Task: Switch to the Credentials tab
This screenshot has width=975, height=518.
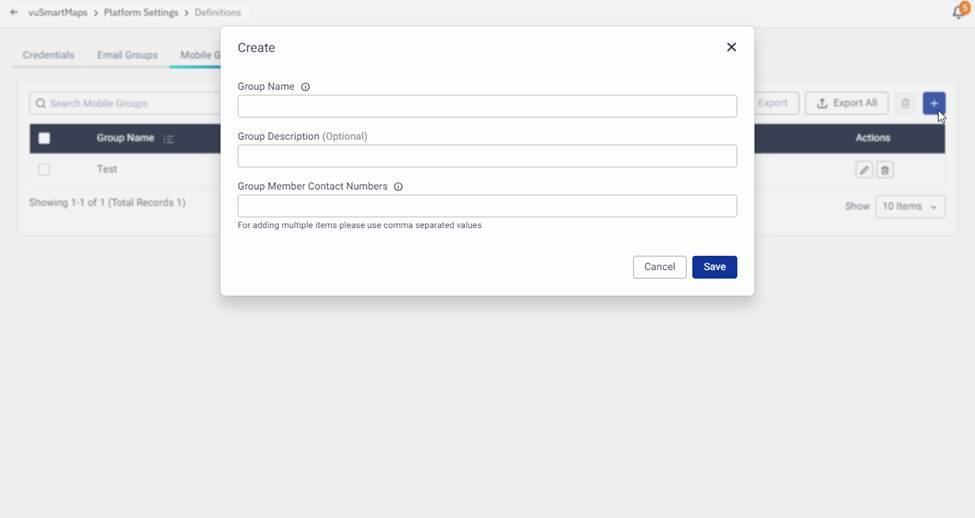Action: pos(49,55)
